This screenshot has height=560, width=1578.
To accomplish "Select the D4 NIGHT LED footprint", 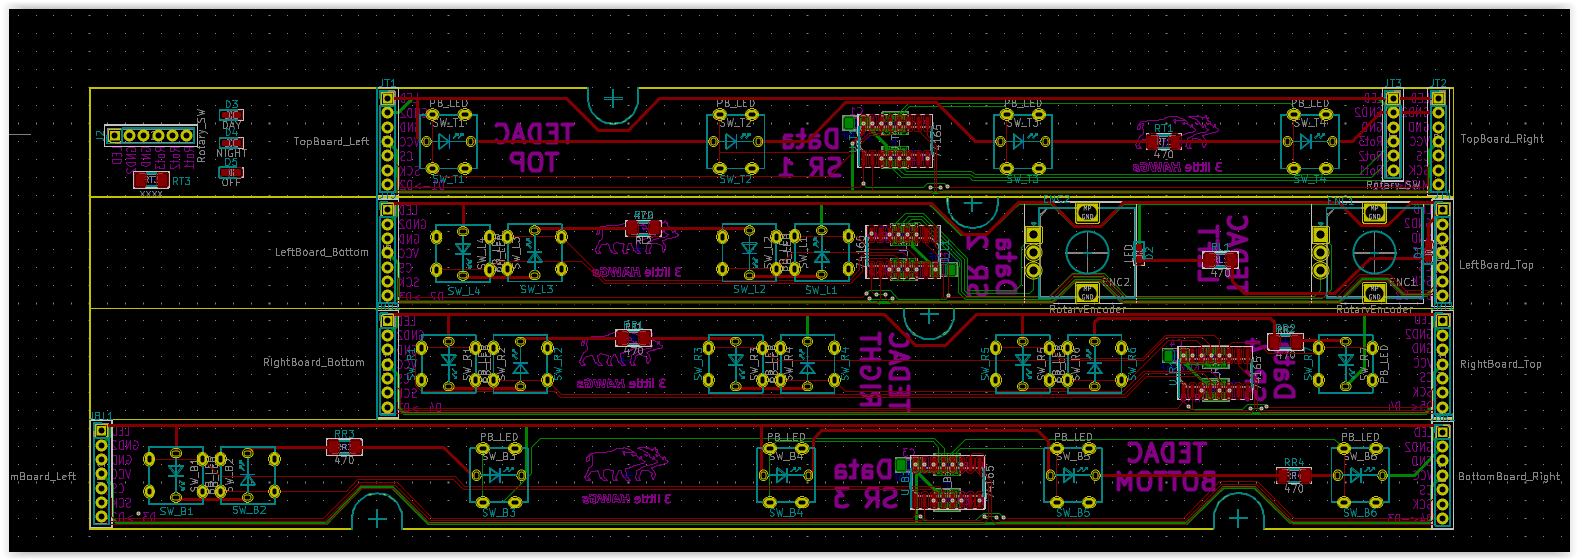I will click(x=231, y=143).
